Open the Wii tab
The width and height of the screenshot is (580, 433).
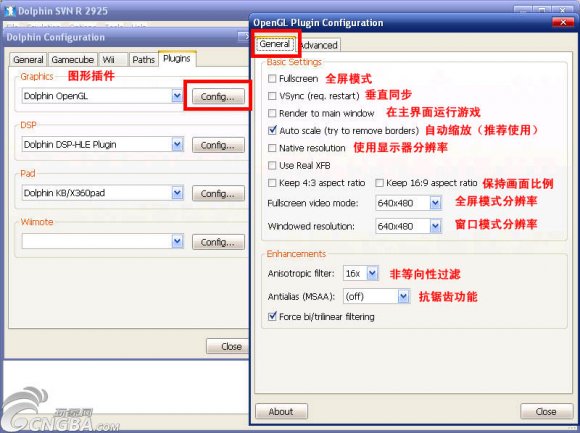(113, 60)
